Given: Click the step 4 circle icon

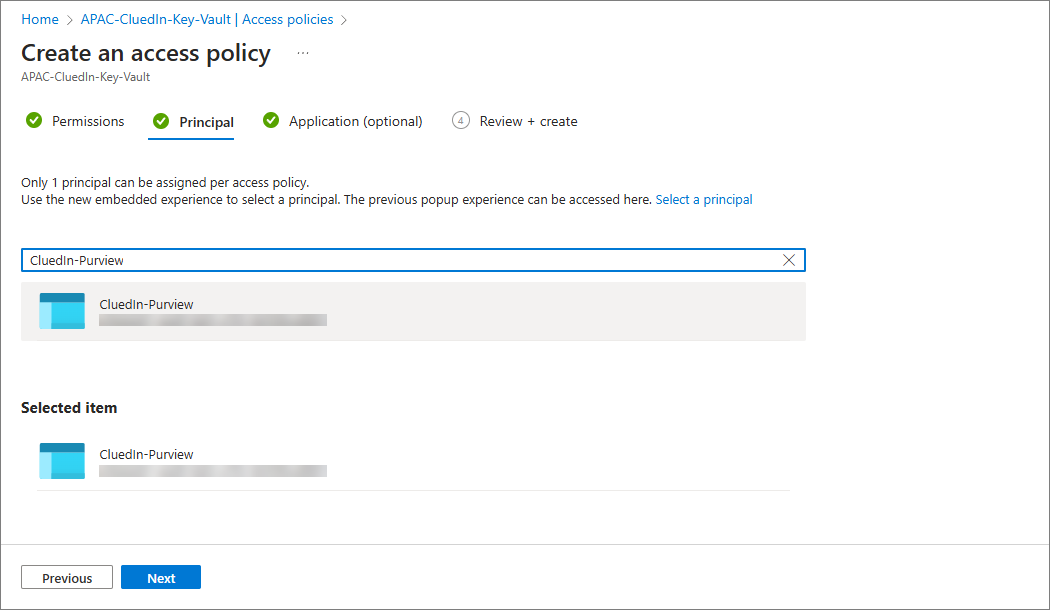Looking at the screenshot, I should point(461,121).
